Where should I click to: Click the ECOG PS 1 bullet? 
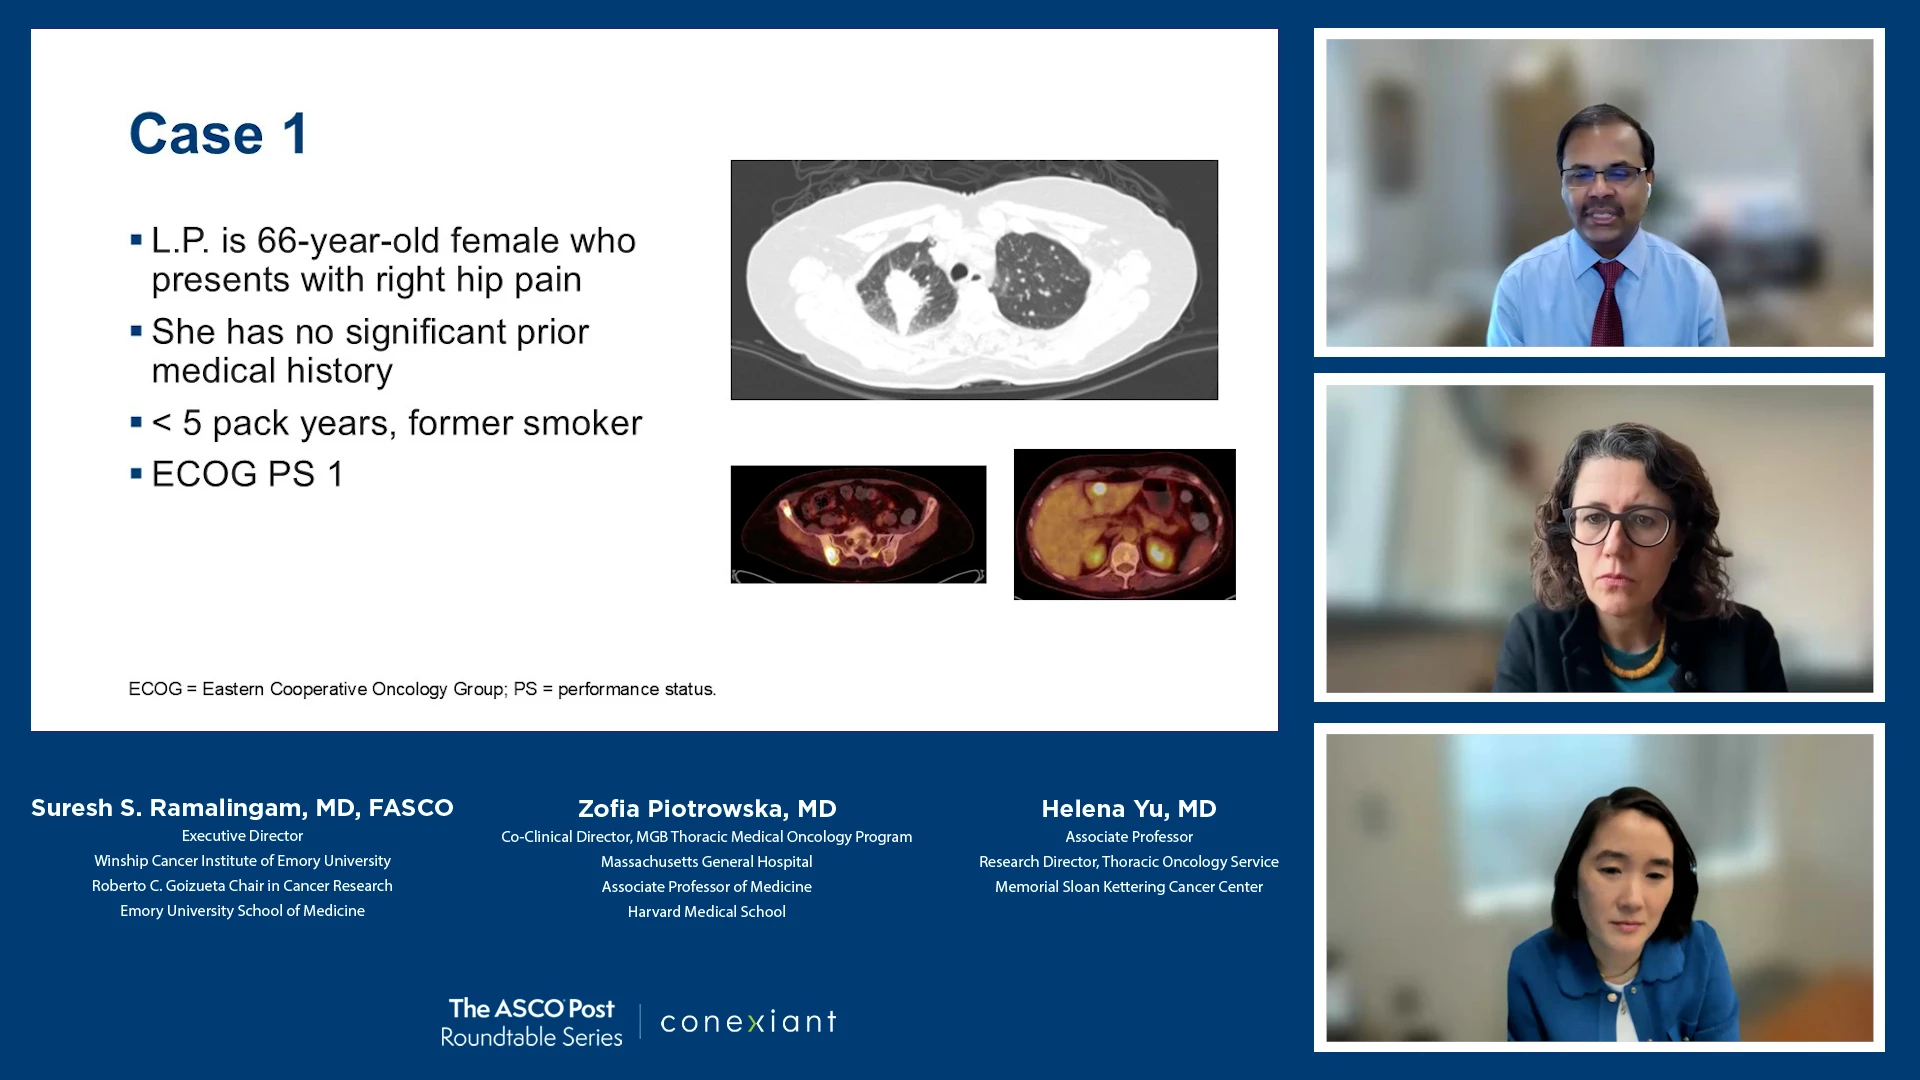click(x=247, y=474)
